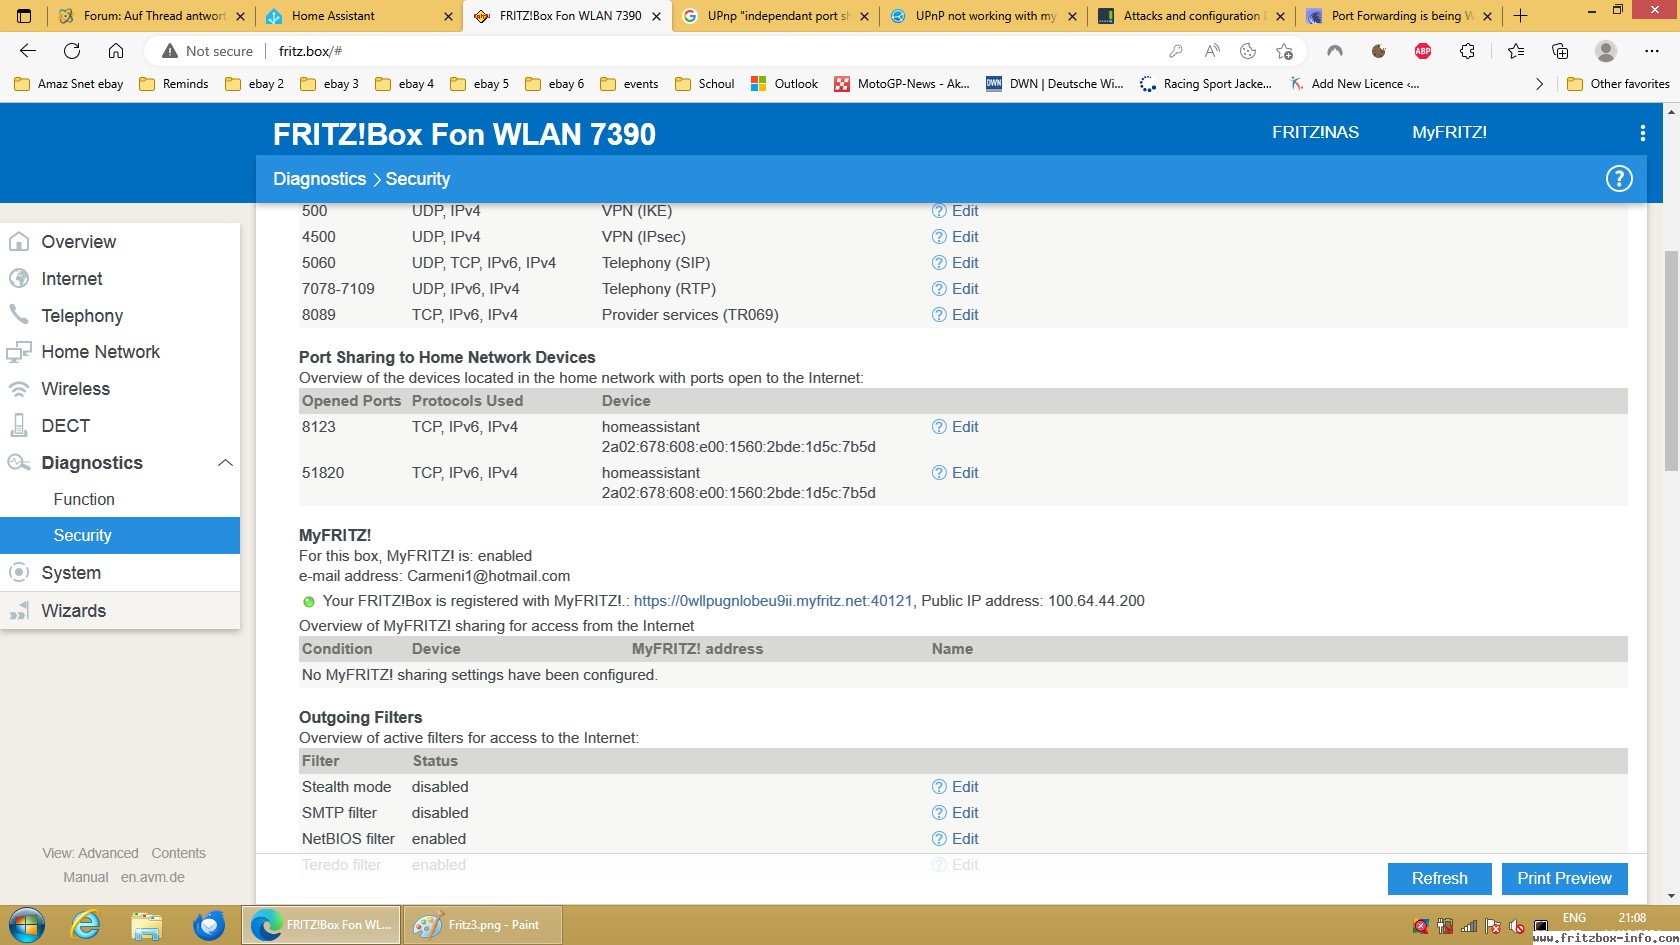This screenshot has width=1680, height=945.
Task: Open browser settings and more menu
Action: coord(1652,51)
